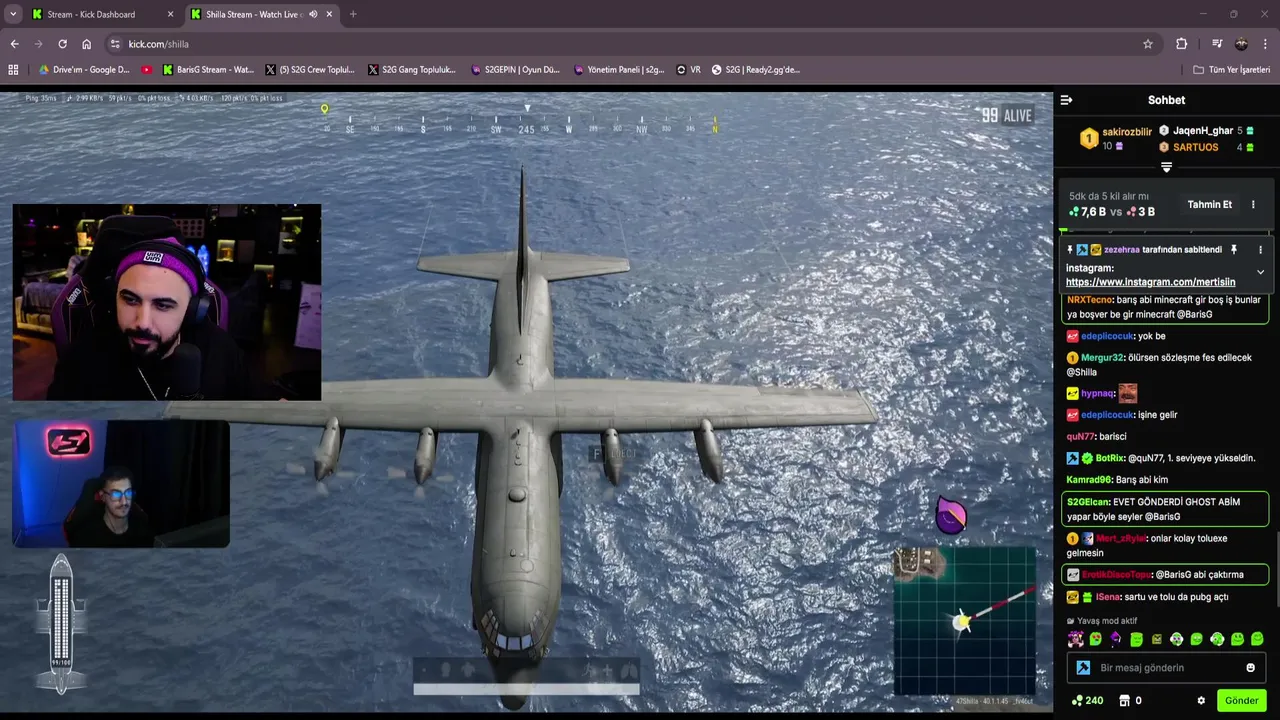
Task: Insert the second emote with heart eyes
Action: click(1096, 639)
